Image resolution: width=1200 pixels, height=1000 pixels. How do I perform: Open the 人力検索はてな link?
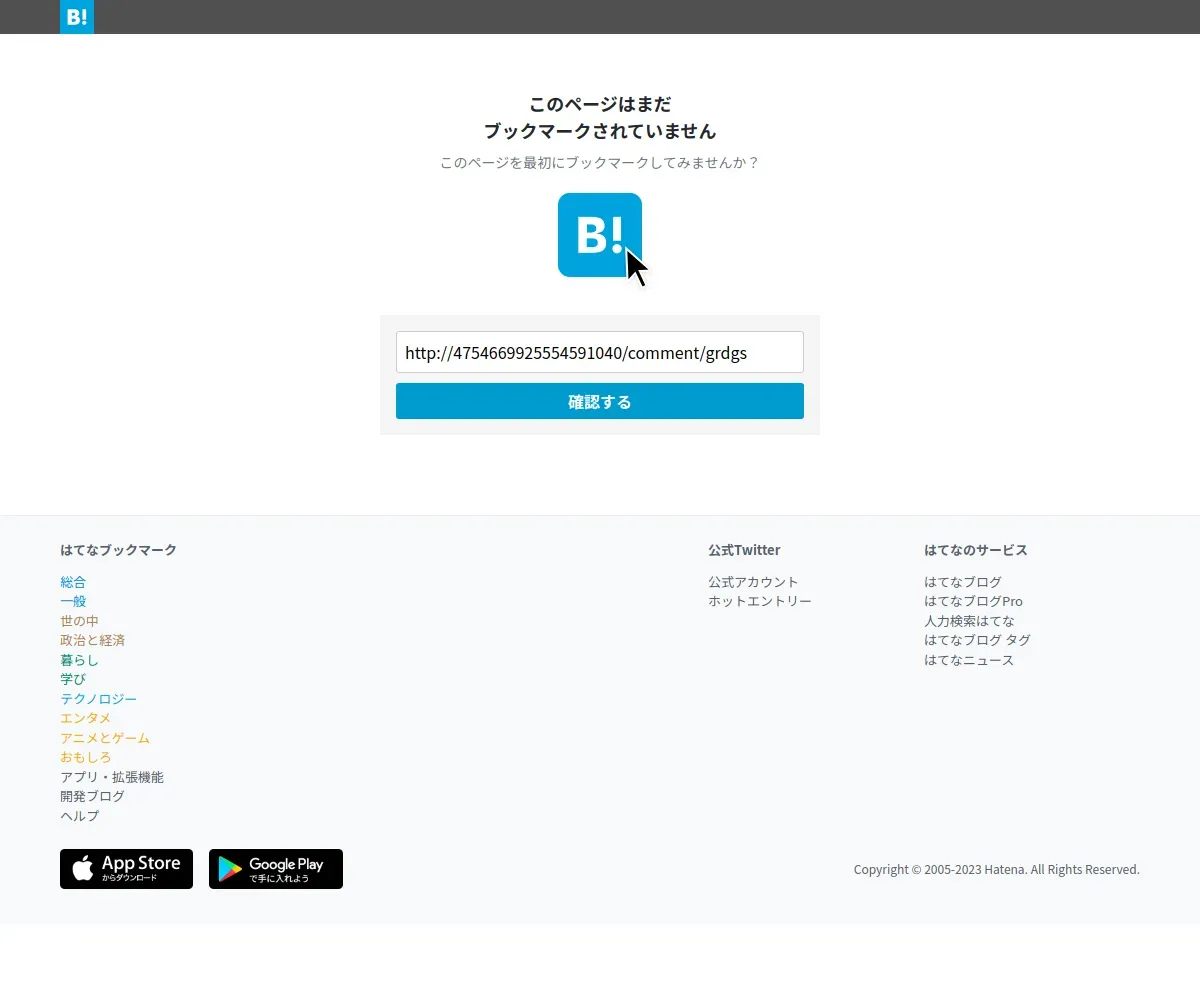tap(969, 621)
